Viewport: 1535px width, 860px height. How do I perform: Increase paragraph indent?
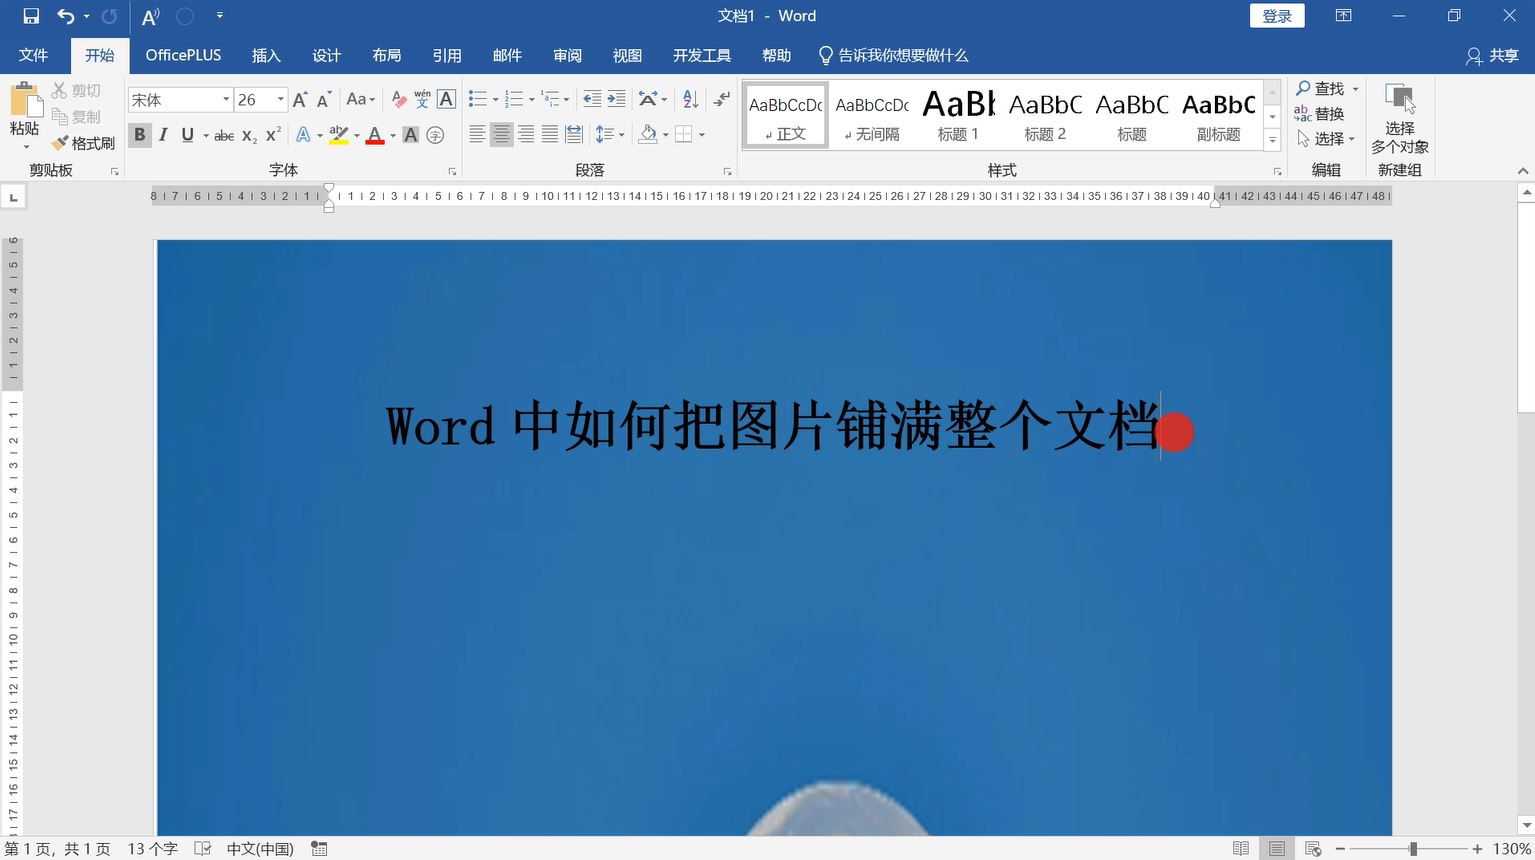coord(617,100)
